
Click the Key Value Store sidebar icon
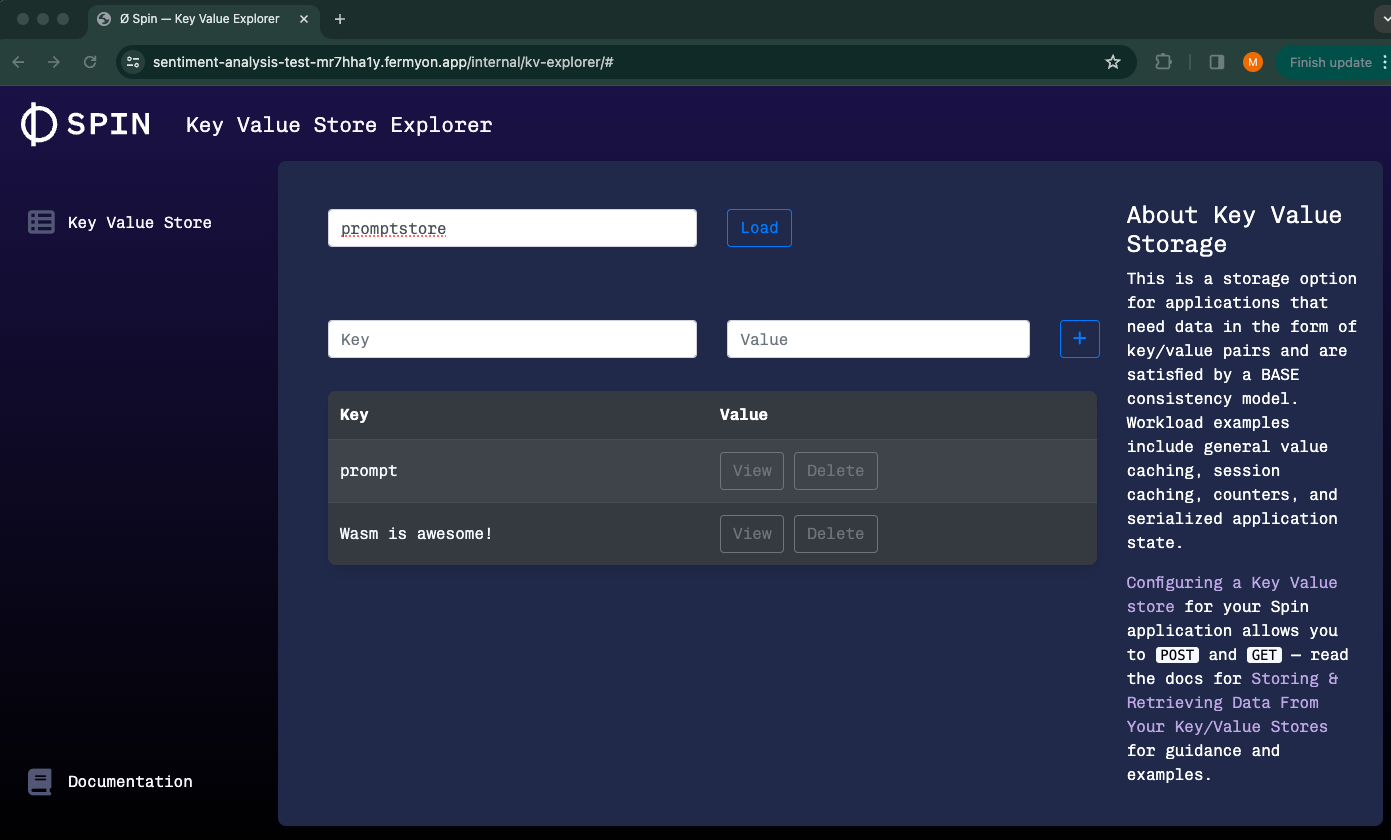click(41, 222)
